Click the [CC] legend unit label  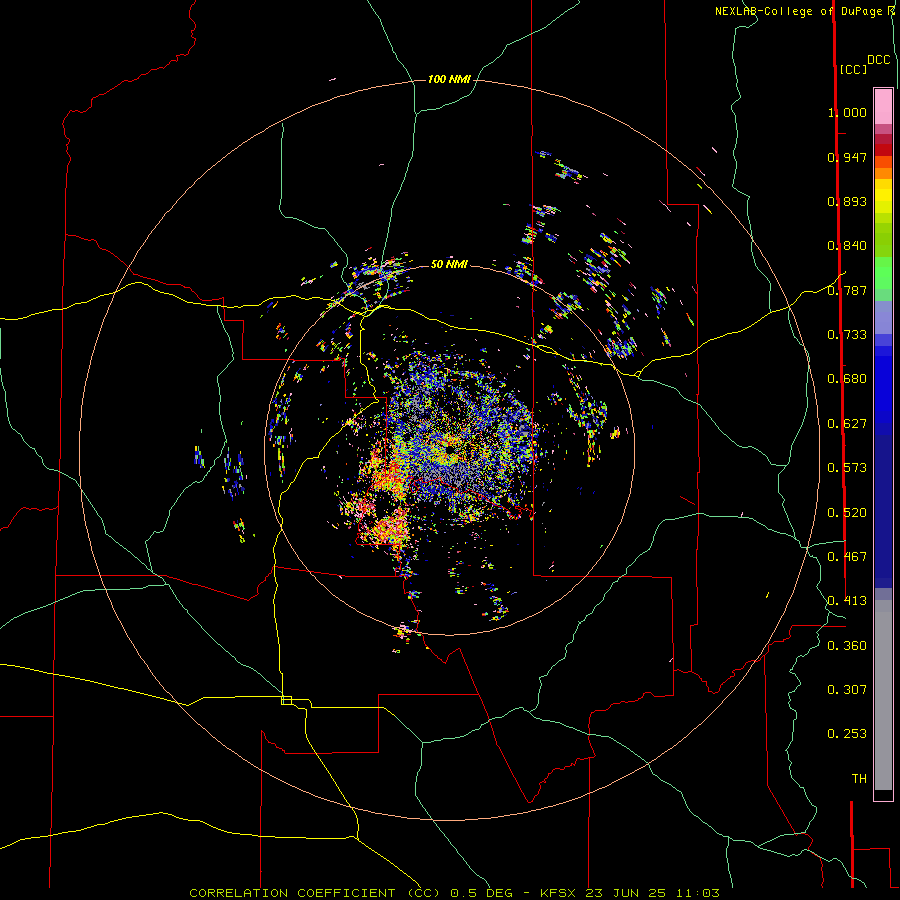pos(853,69)
